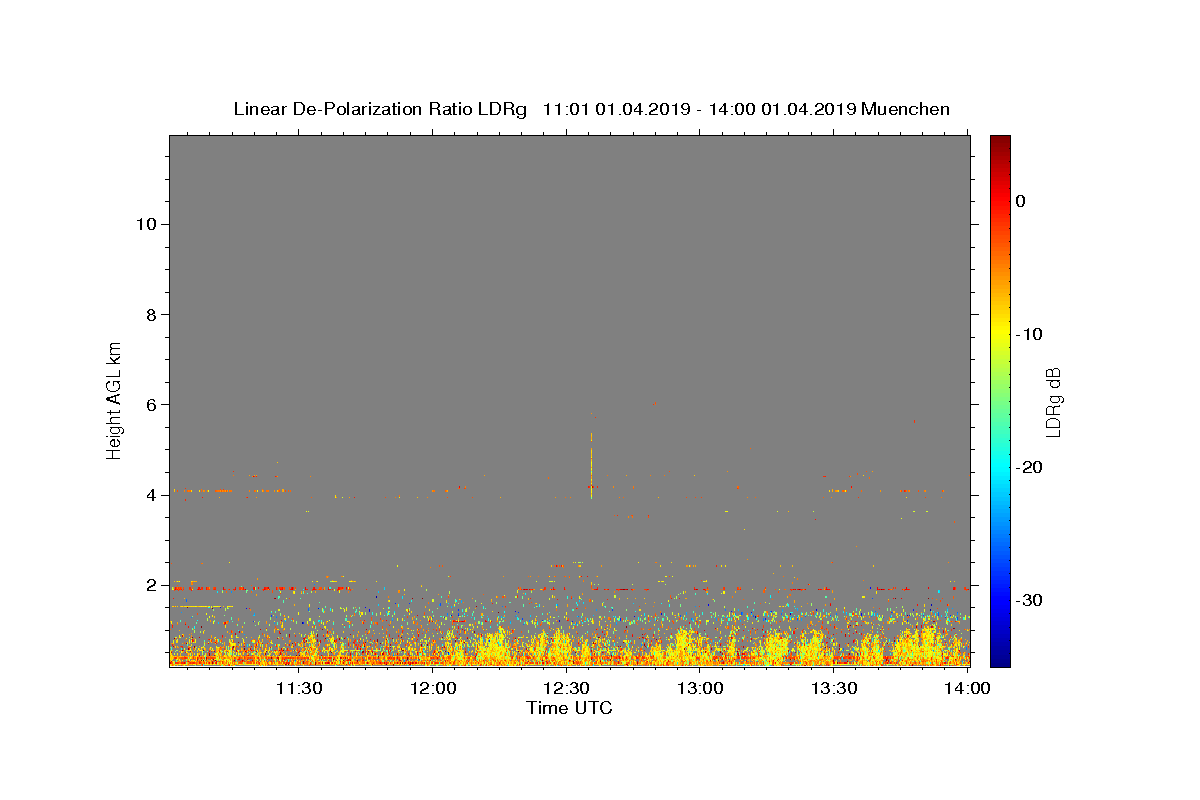Screen dimensions: 1200x800
Task: Click the '-20' colorbar tick label
Action: tap(1030, 467)
